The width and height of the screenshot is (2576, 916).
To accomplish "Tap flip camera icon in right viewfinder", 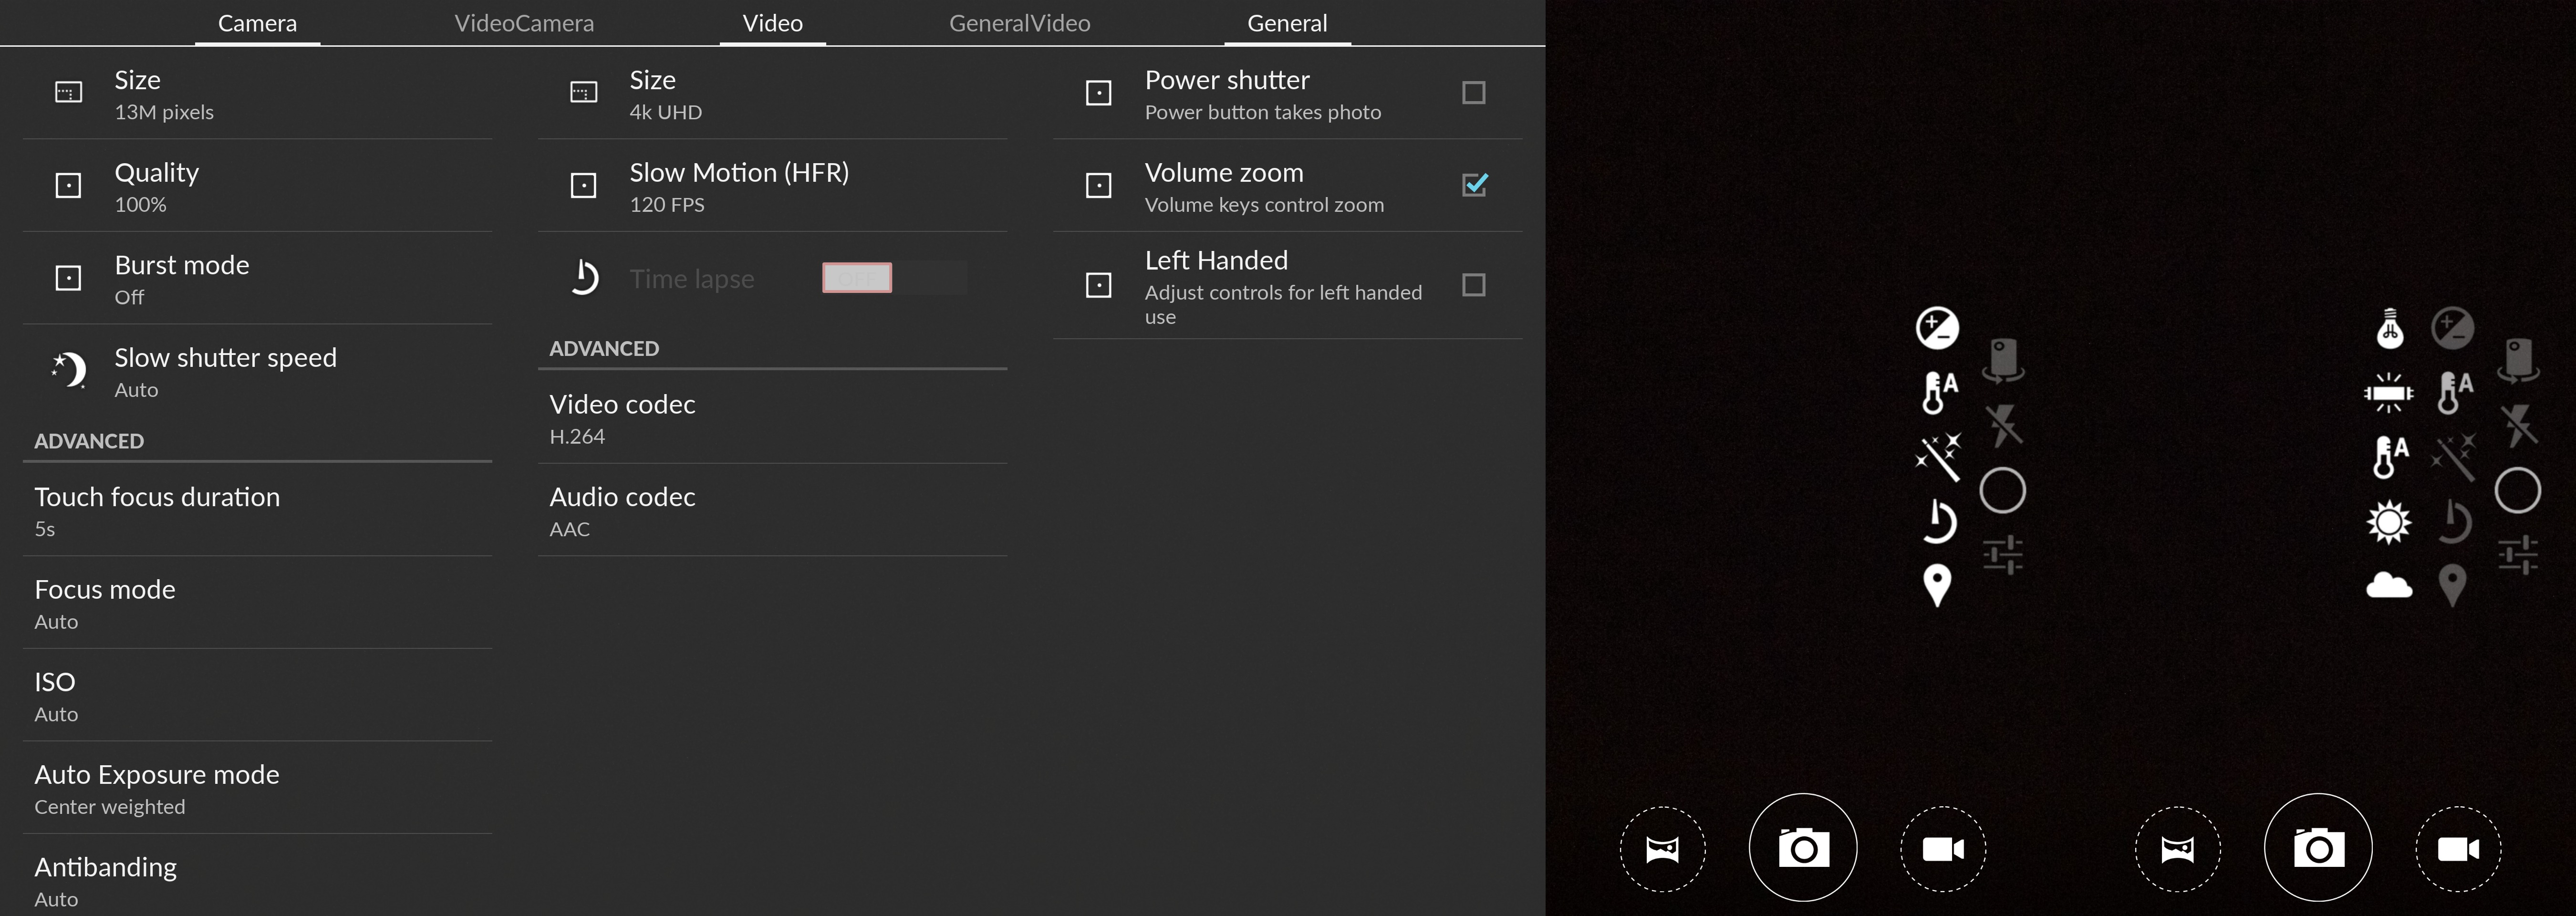I will (2518, 360).
